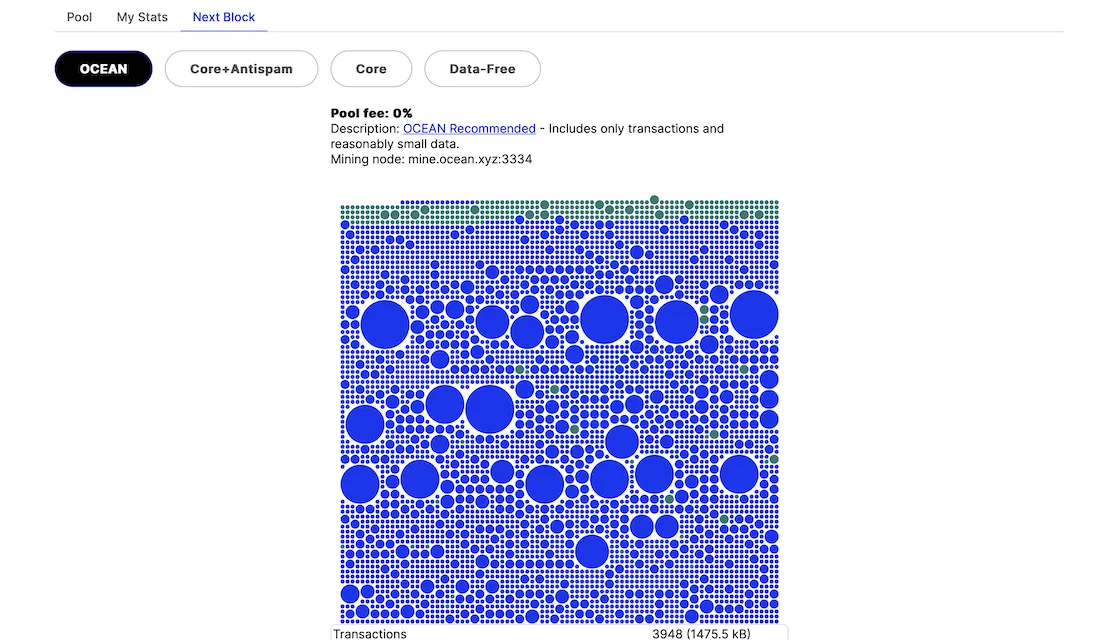Choose the OCEAN block template
1120x640 pixels.
point(104,69)
